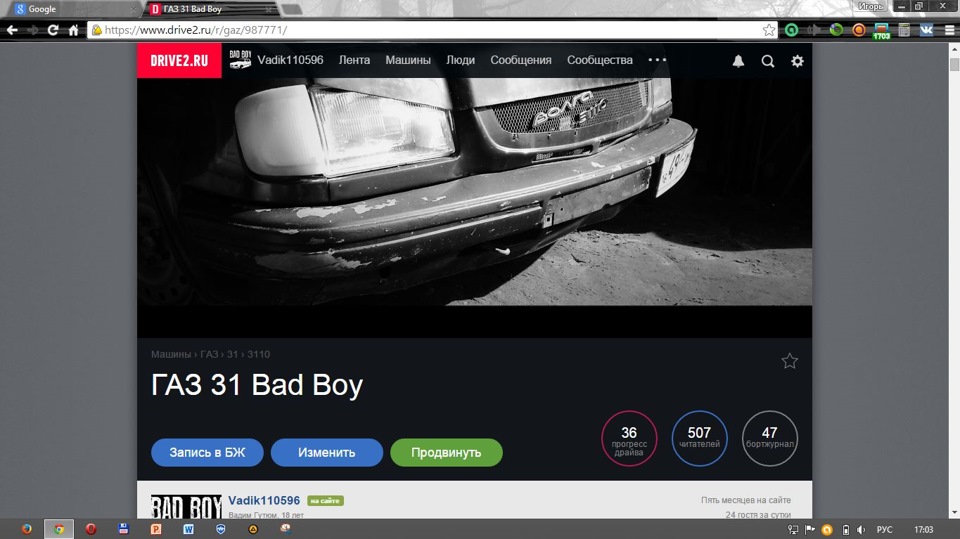This screenshot has height=539, width=960.
Task: Open the Сообщества menu item
Action: [600, 60]
